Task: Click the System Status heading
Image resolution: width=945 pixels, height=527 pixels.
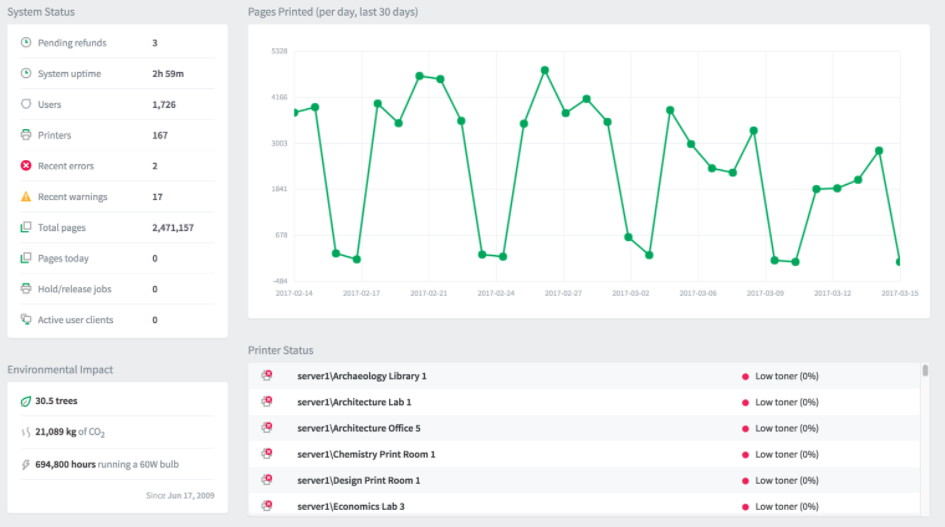Action: click(x=41, y=11)
